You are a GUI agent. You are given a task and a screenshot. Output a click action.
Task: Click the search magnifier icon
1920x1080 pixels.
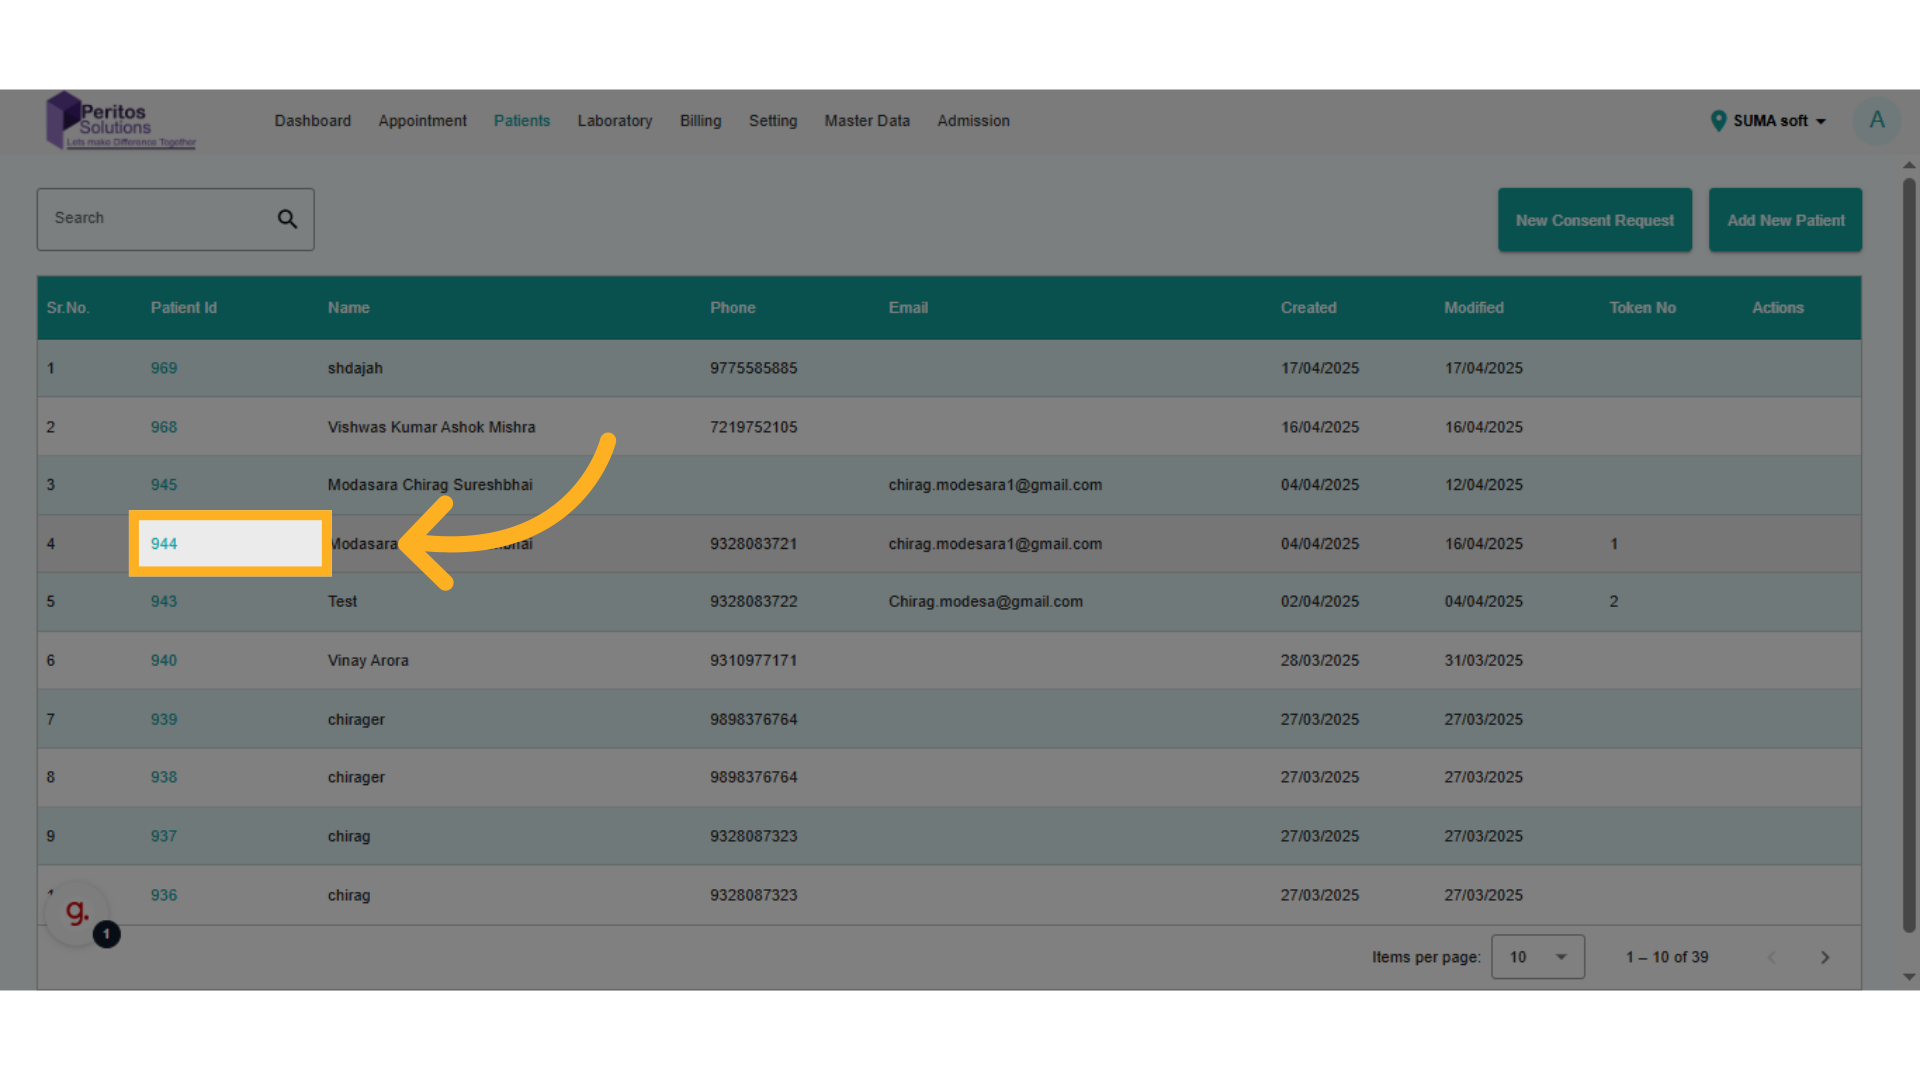tap(287, 219)
